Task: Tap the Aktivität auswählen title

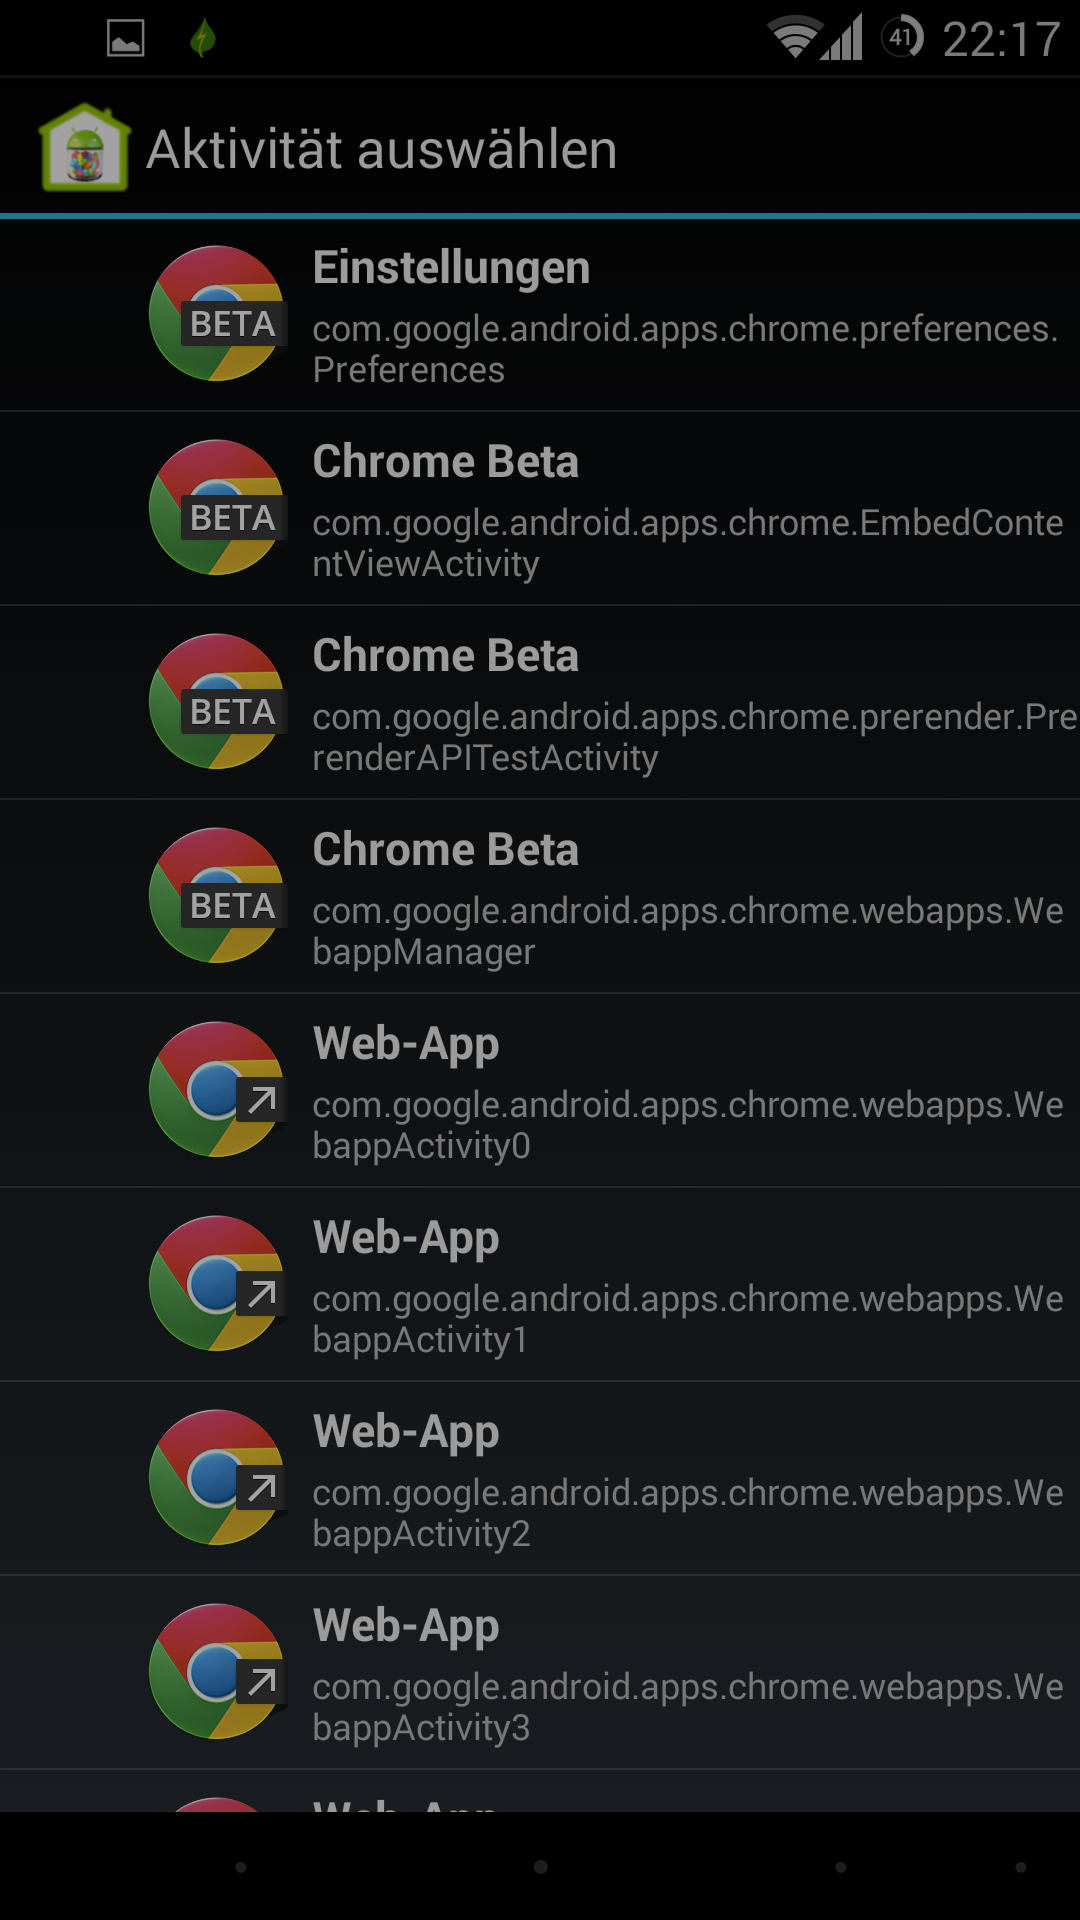Action: [382, 150]
